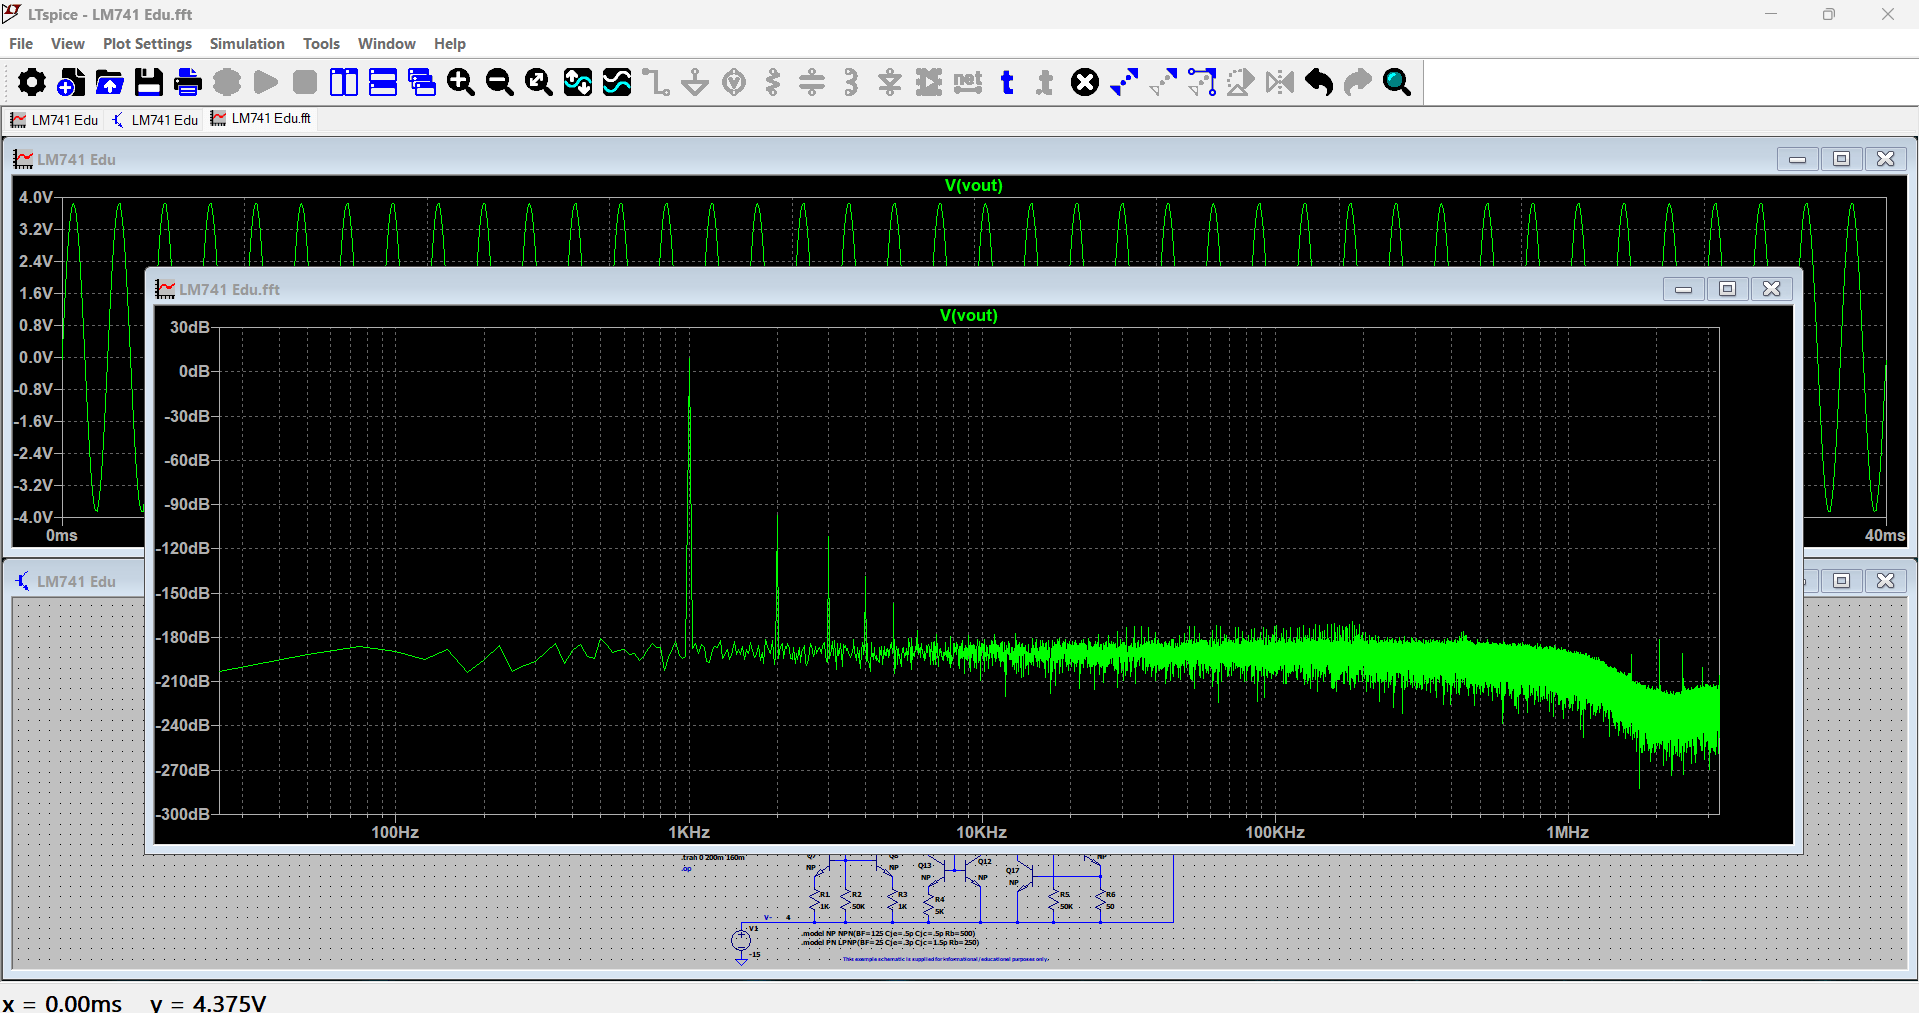Image resolution: width=1919 pixels, height=1013 pixels.
Task: Minimize the LM741 Edu.fft window
Action: pos(1683,289)
